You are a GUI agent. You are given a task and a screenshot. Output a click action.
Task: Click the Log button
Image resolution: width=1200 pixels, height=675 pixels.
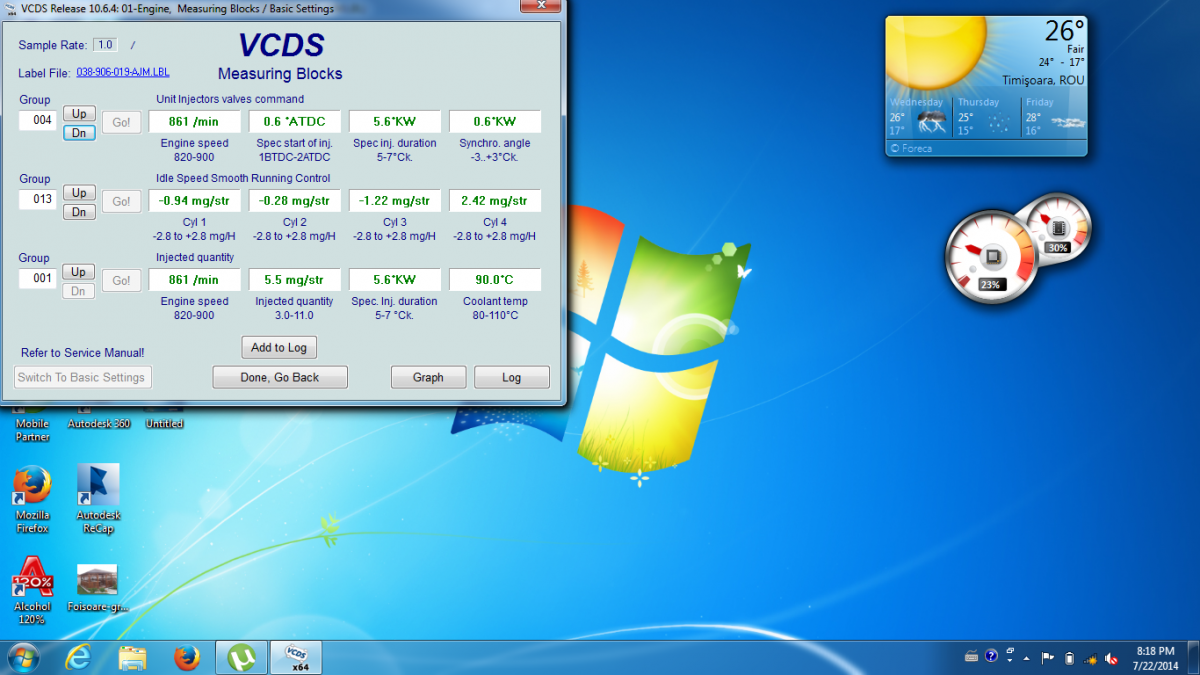pos(512,377)
